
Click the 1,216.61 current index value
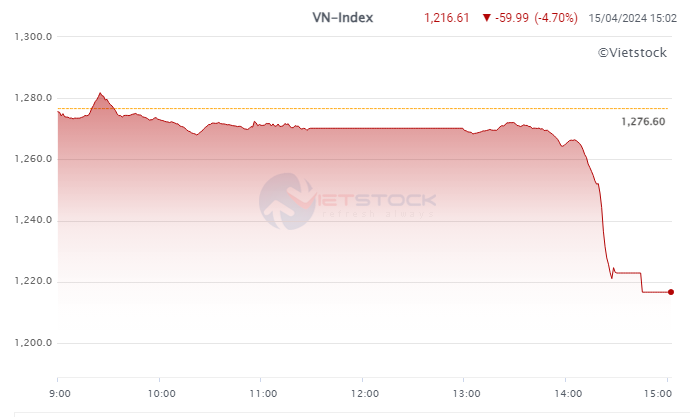[x=447, y=18]
